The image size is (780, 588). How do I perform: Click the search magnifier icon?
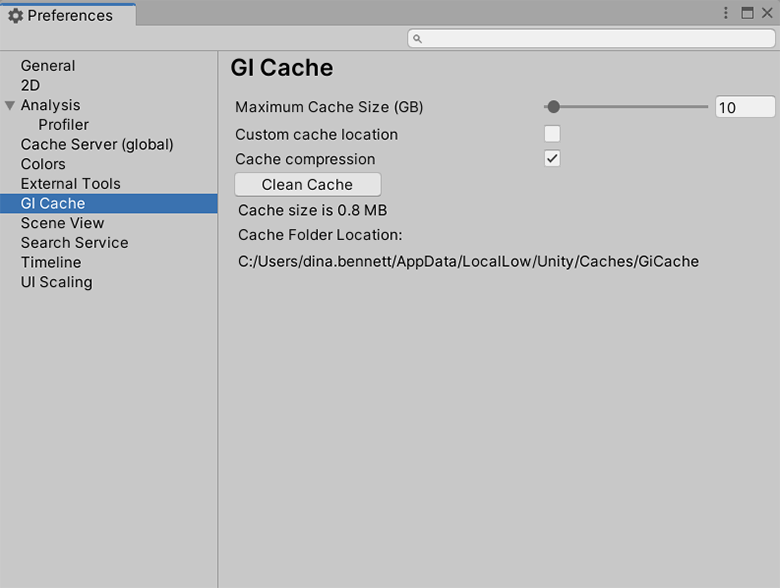click(417, 38)
